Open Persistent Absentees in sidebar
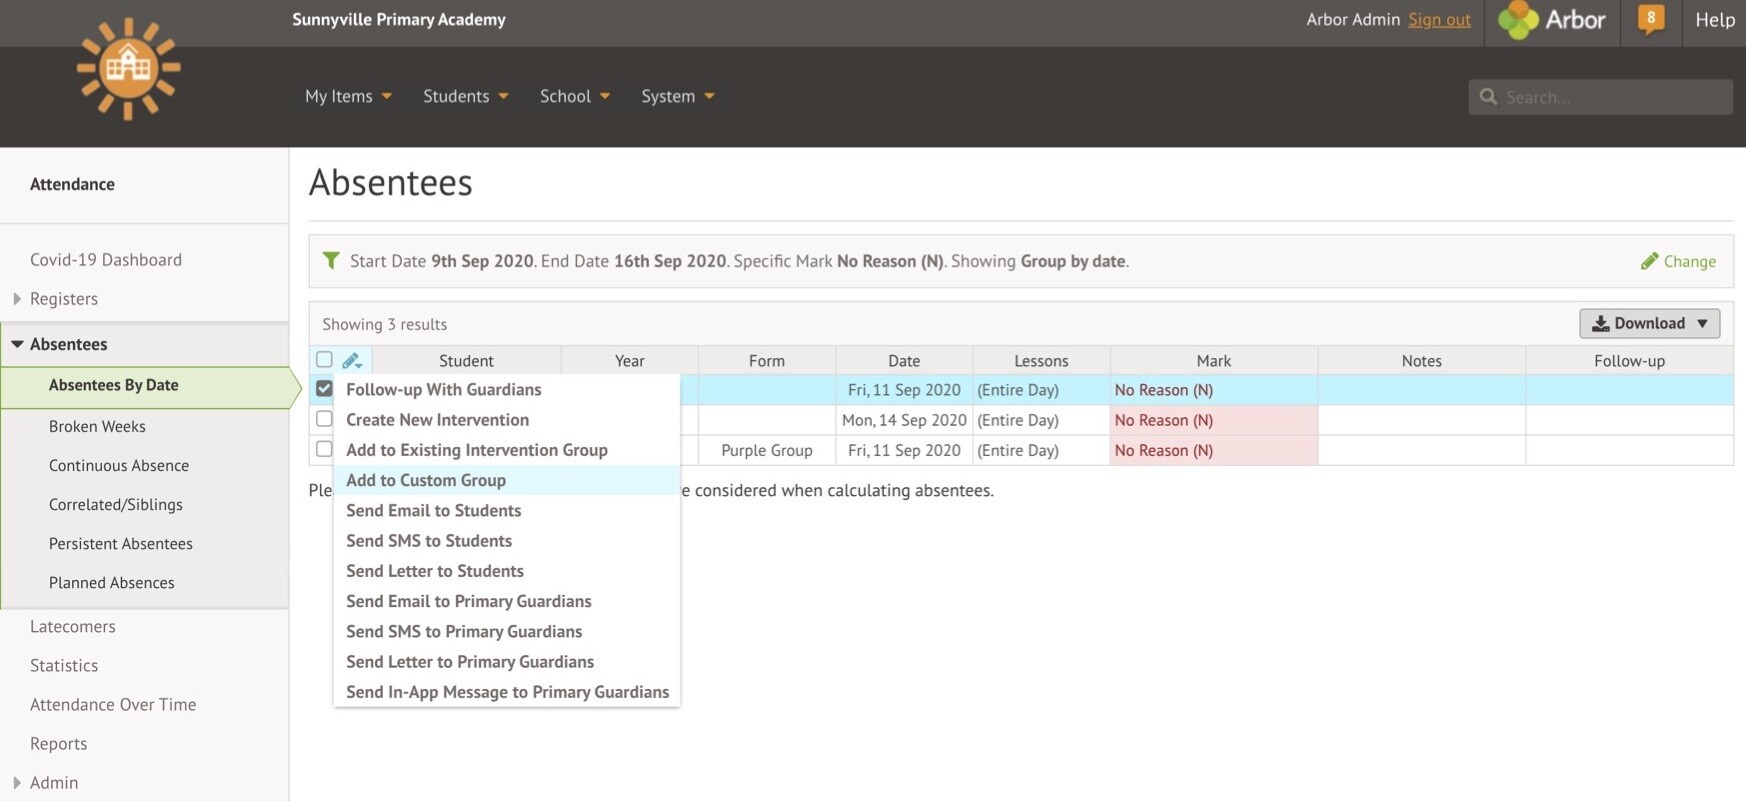 click(x=121, y=543)
